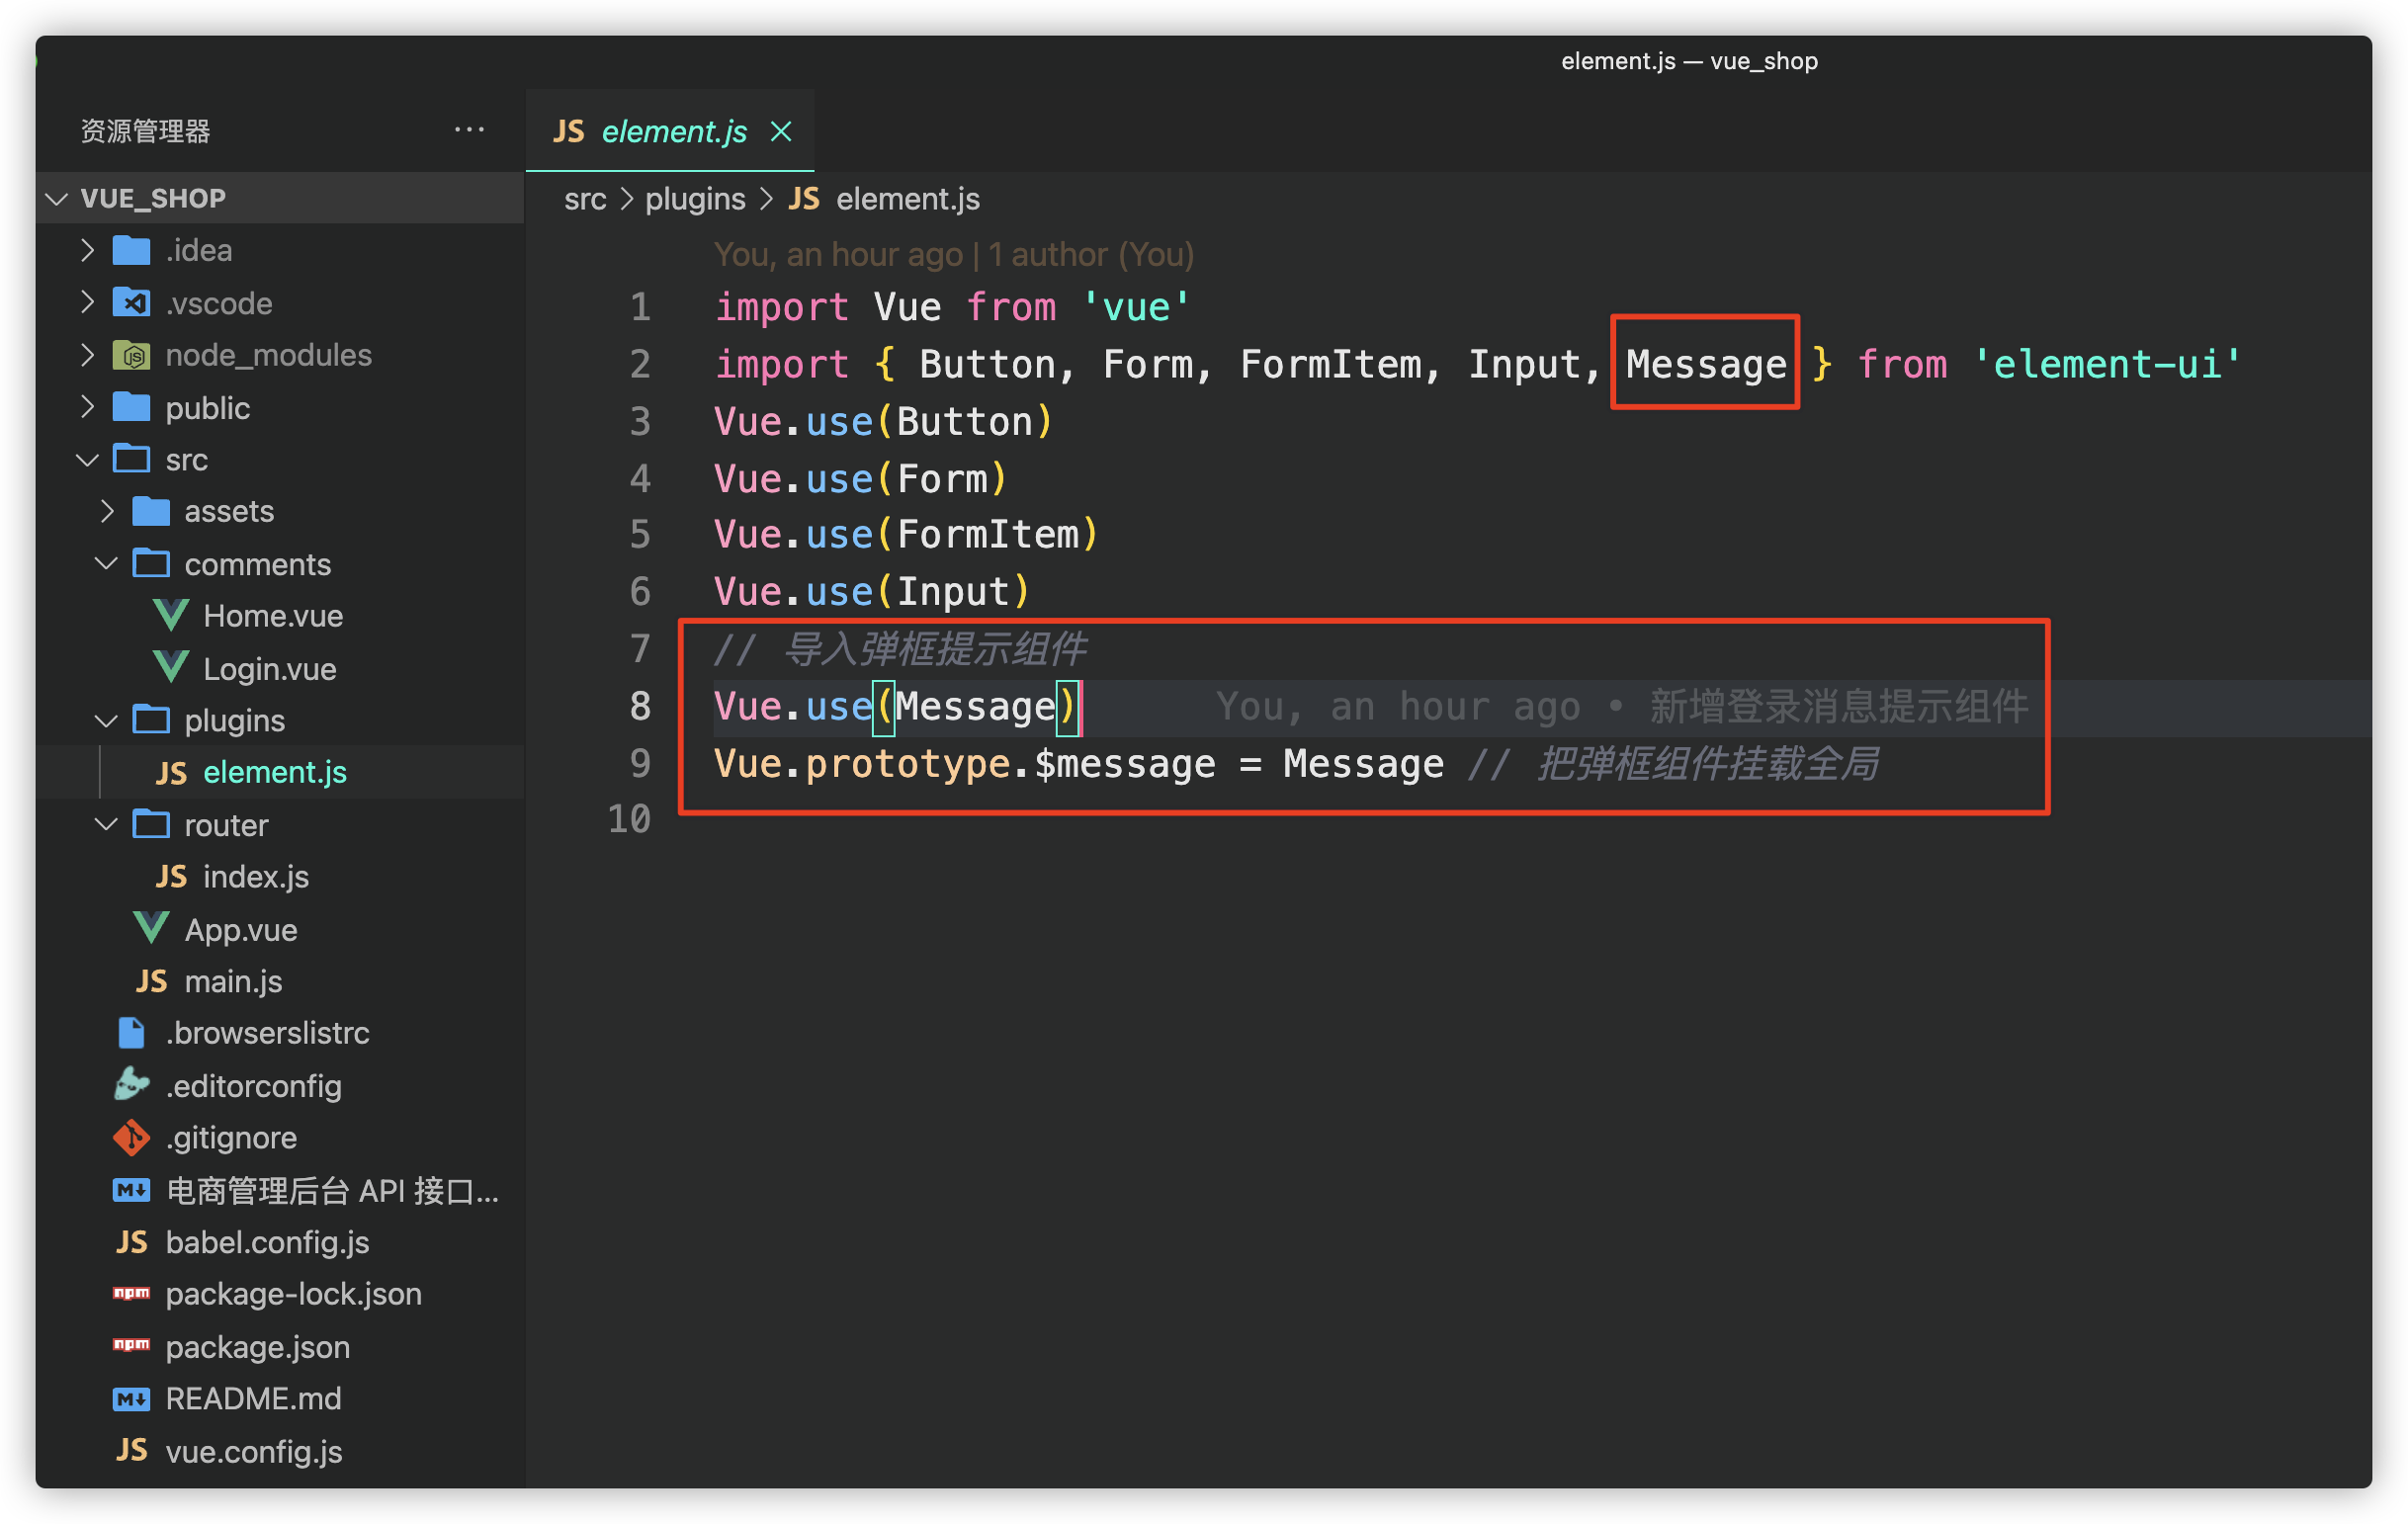Screen dimensions: 2408x1524
Task: Open vue.config.js file
Action: click(x=280, y=1450)
